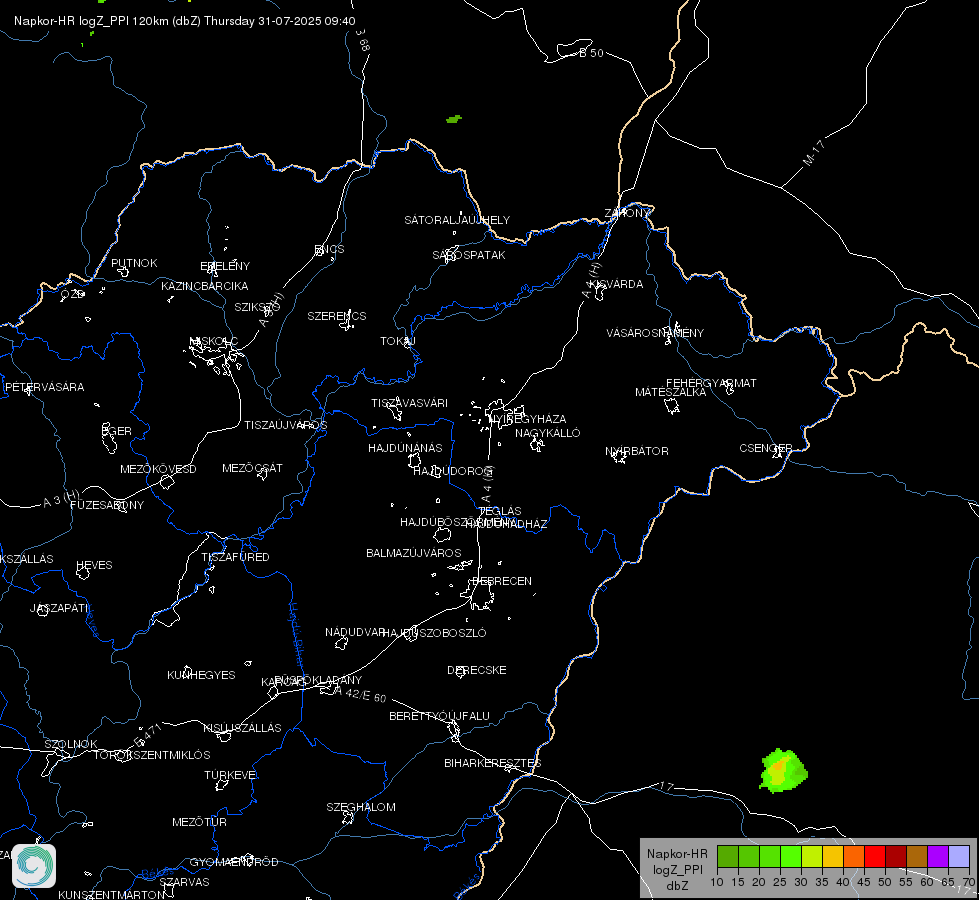979x900 pixels.
Task: Click the EGER city label
Action: [x=117, y=431]
